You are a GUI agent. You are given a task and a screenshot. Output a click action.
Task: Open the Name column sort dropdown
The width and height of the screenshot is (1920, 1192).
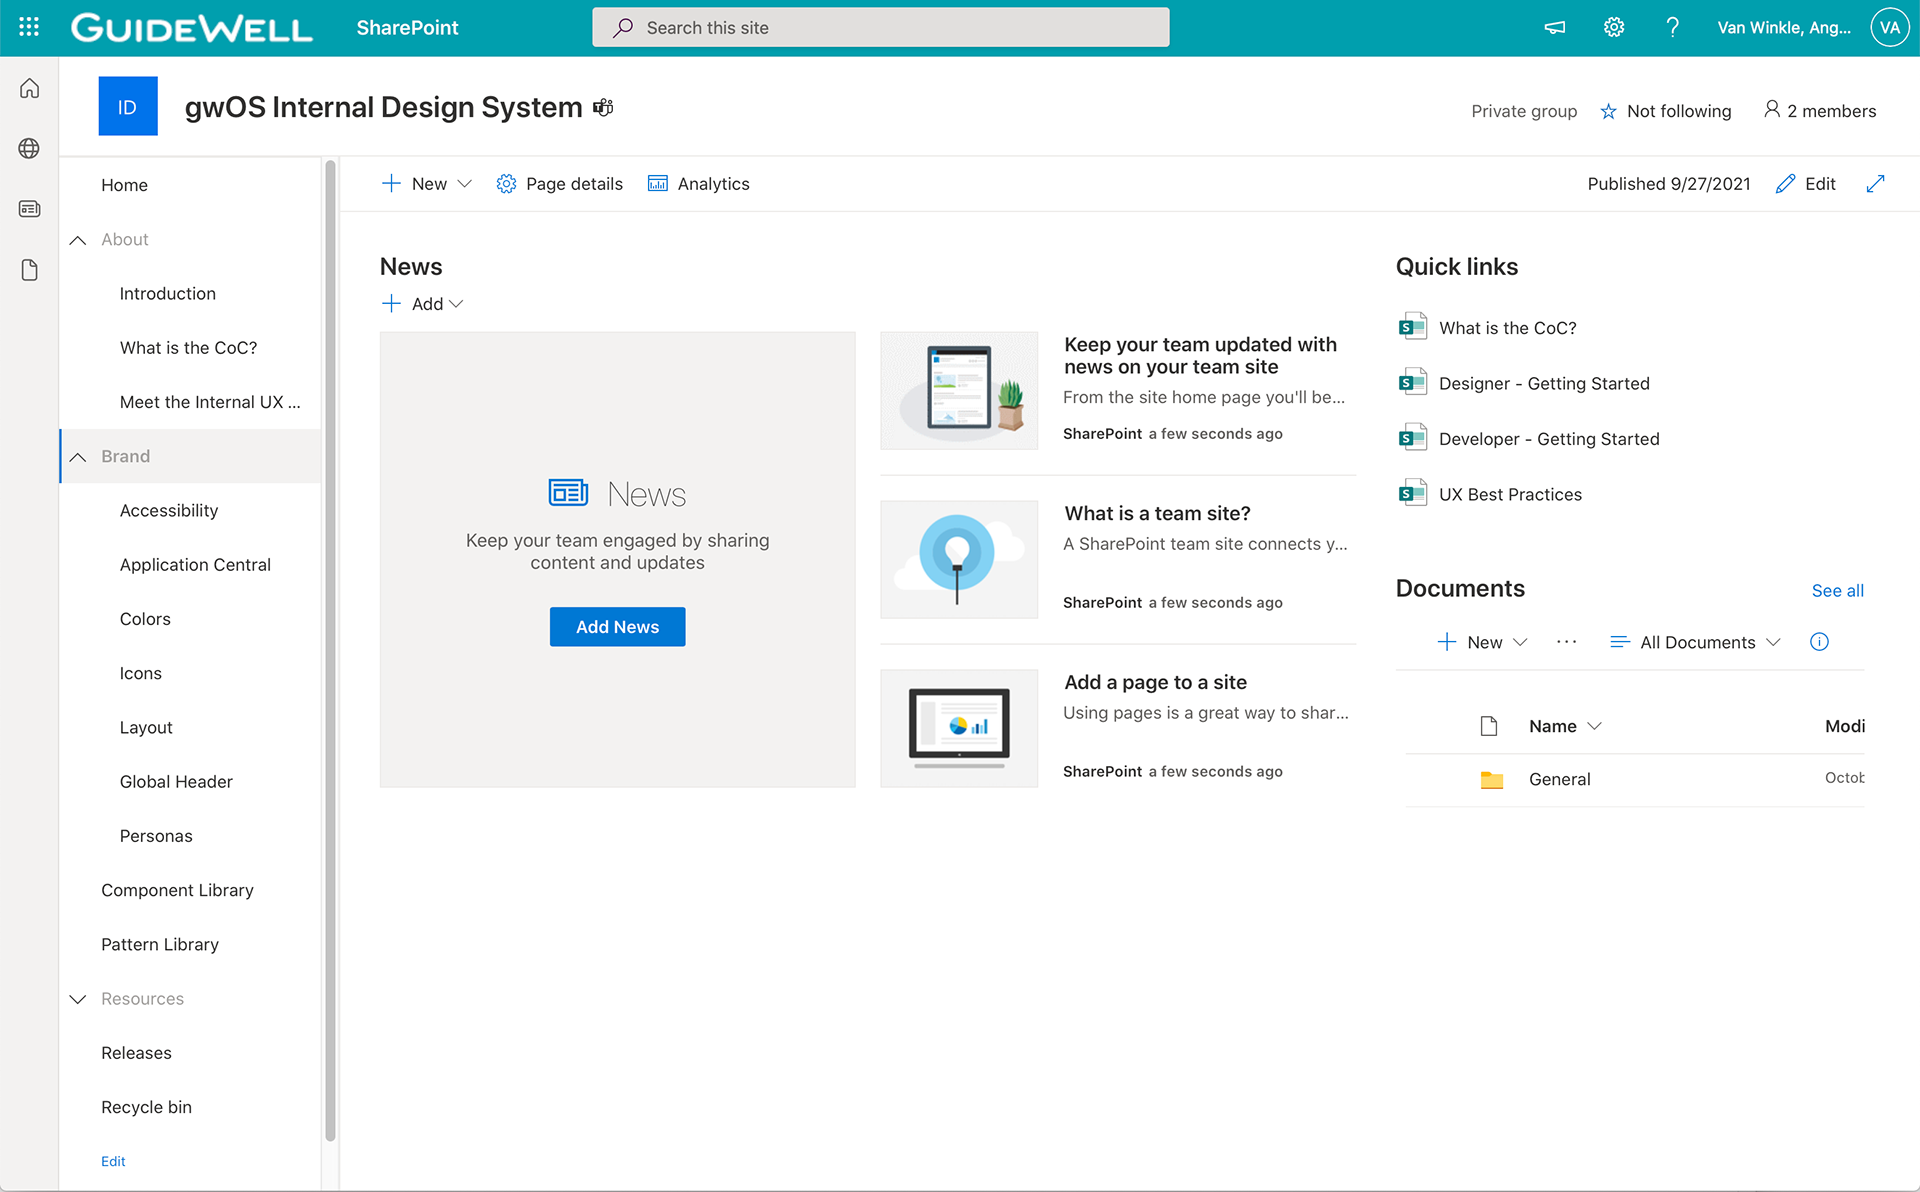pyautogui.click(x=1565, y=726)
